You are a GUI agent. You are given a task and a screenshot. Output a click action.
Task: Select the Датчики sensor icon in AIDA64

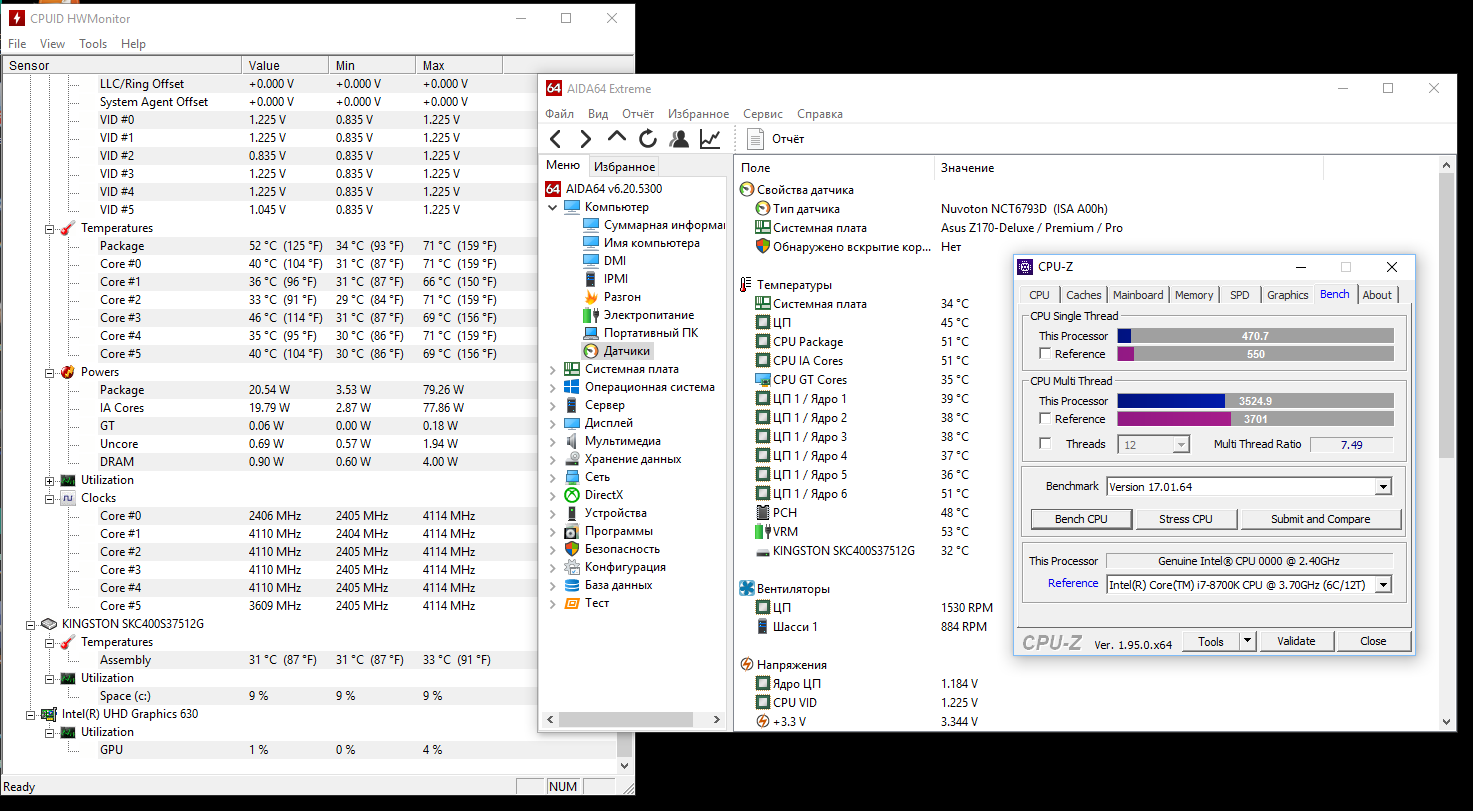(x=590, y=351)
